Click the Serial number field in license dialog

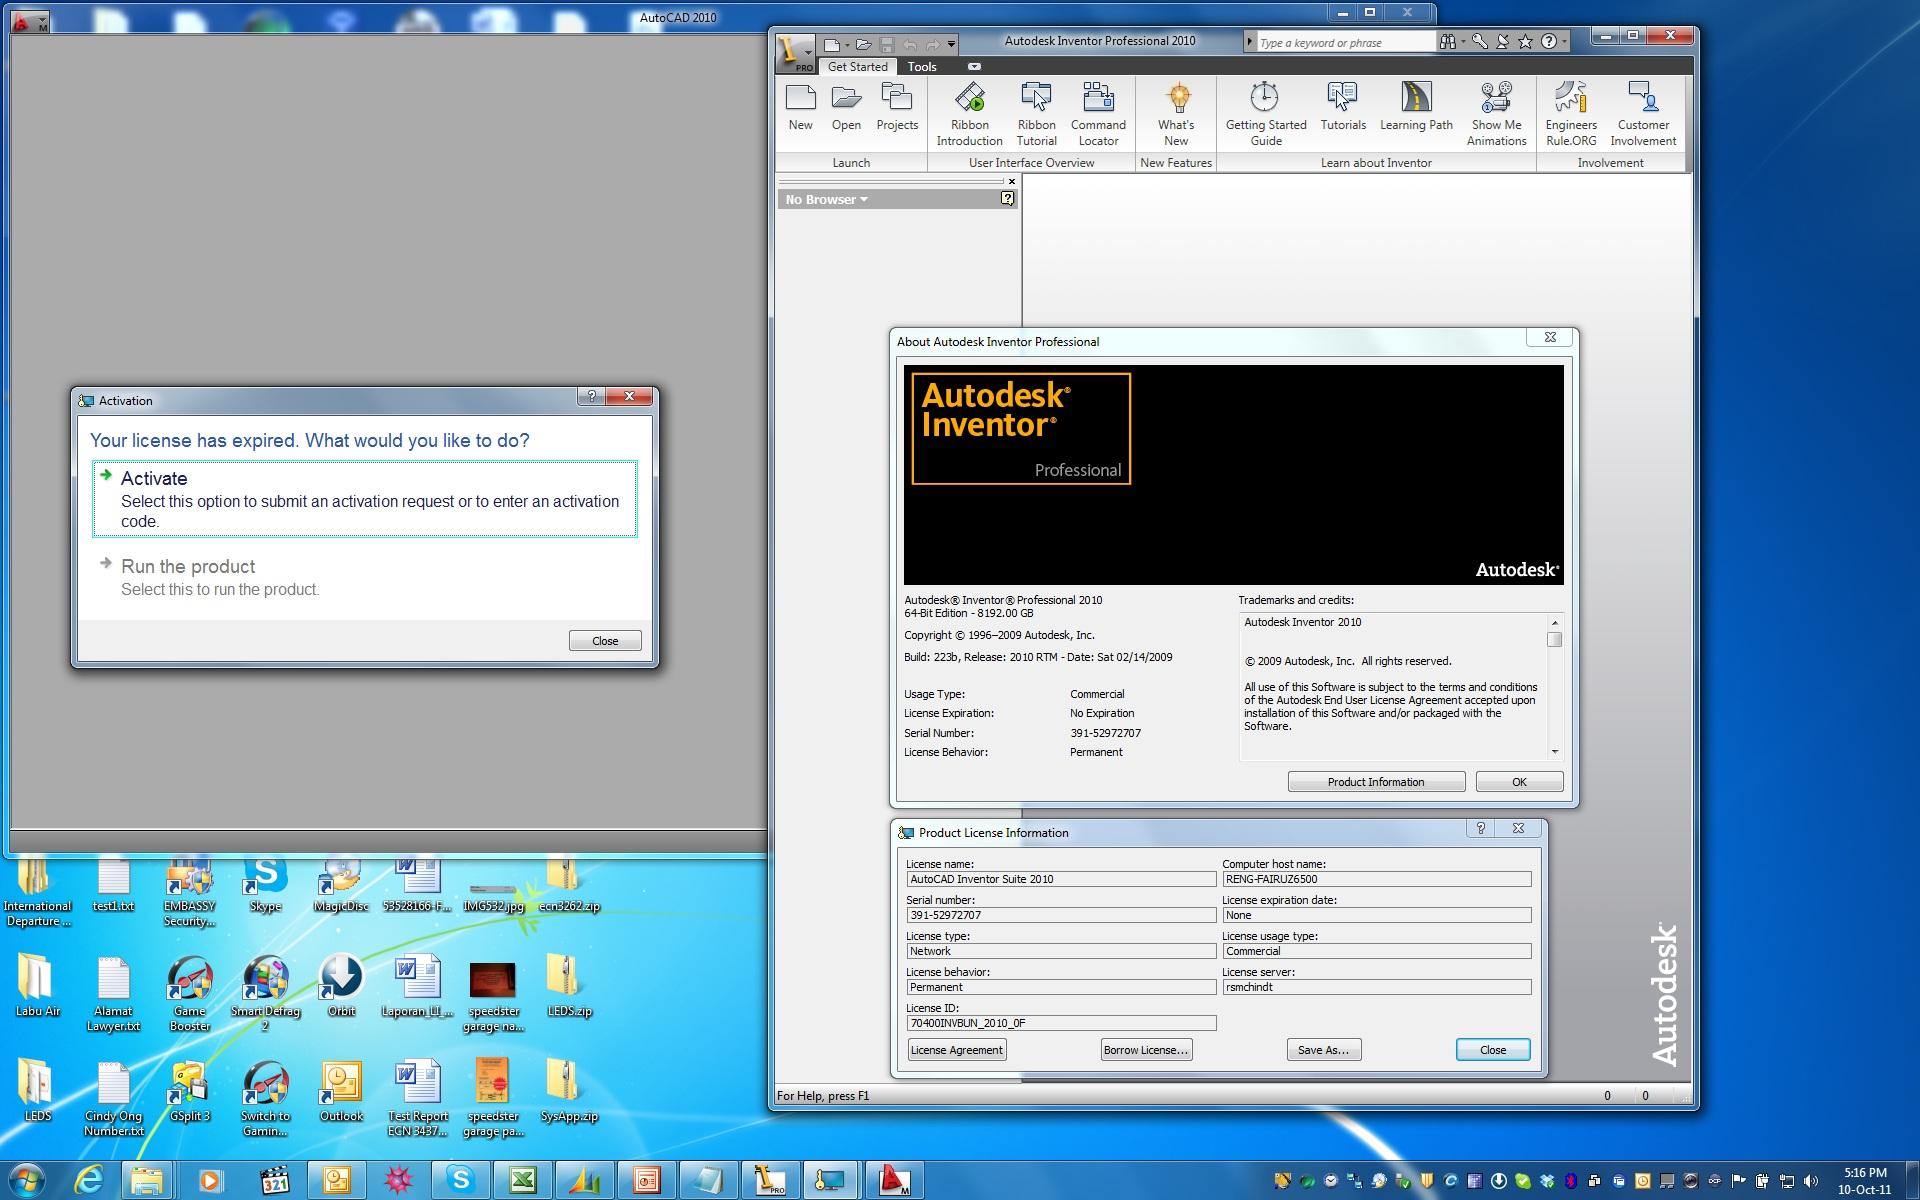point(1061,915)
